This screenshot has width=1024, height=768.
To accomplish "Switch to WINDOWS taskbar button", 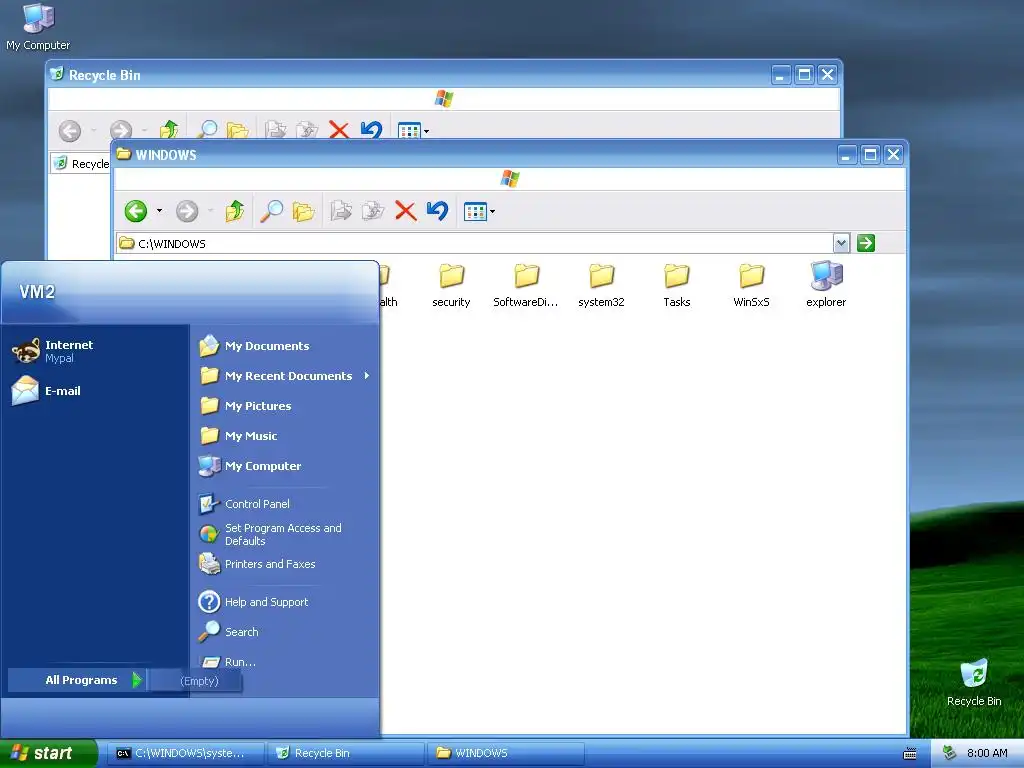I will point(506,754).
